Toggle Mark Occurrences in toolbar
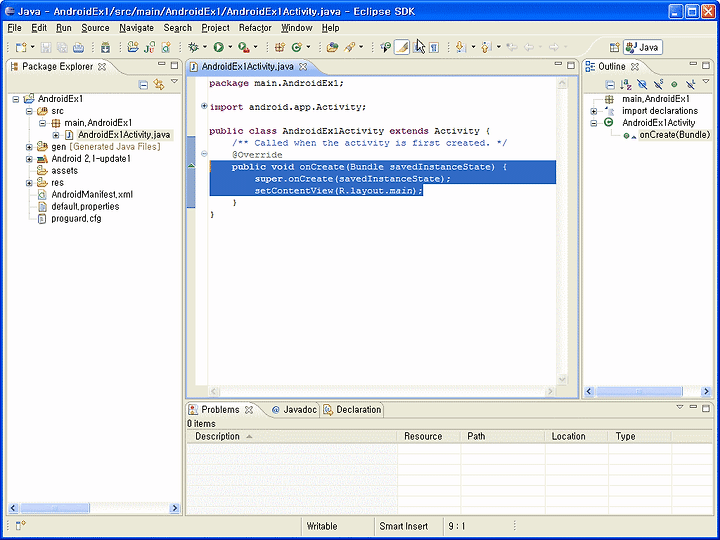Image resolution: width=720 pixels, height=540 pixels. [x=402, y=47]
